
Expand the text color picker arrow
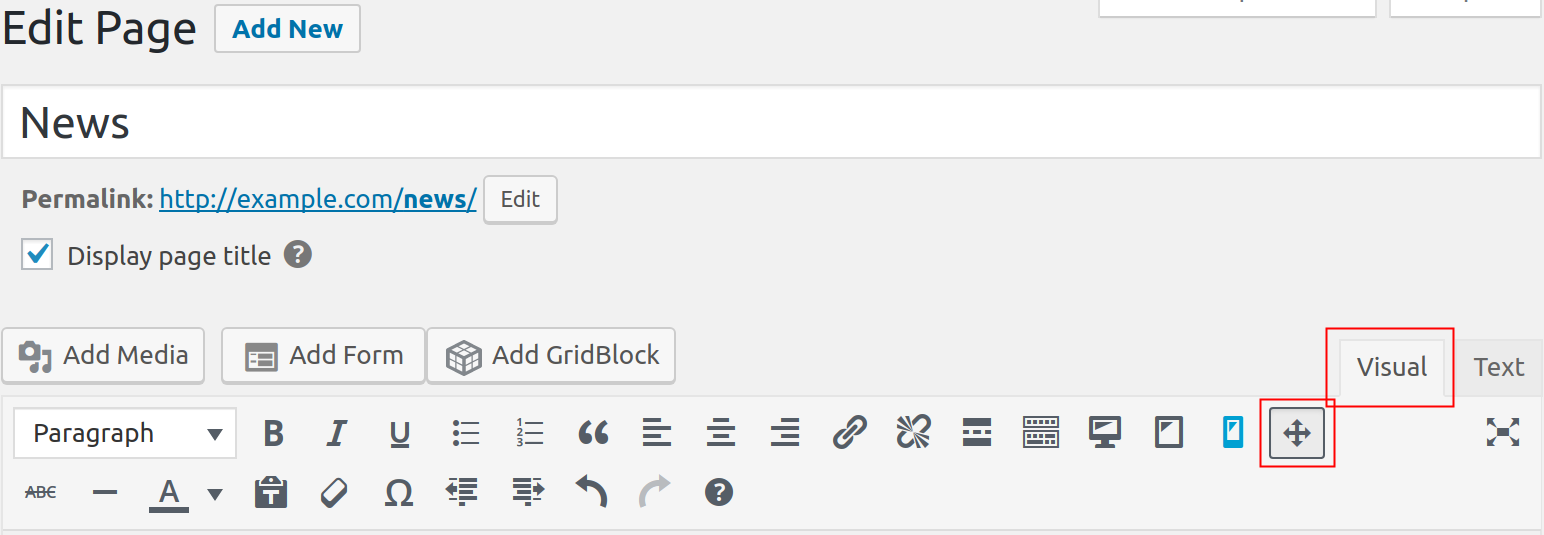pyautogui.click(x=214, y=493)
